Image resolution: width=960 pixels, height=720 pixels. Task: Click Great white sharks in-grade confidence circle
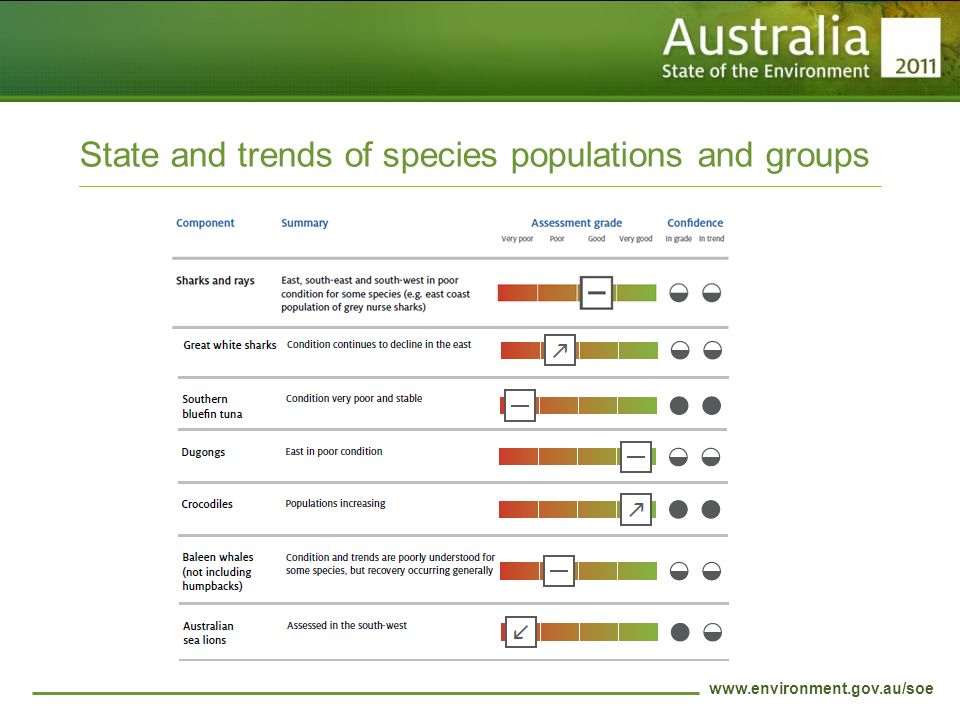click(x=680, y=350)
